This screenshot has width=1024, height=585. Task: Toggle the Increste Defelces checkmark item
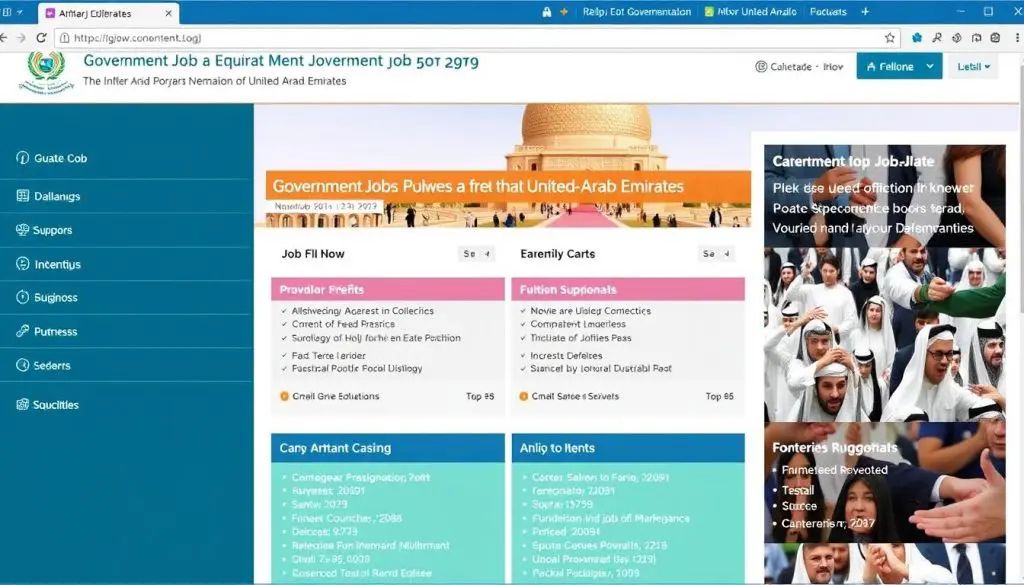coord(524,355)
